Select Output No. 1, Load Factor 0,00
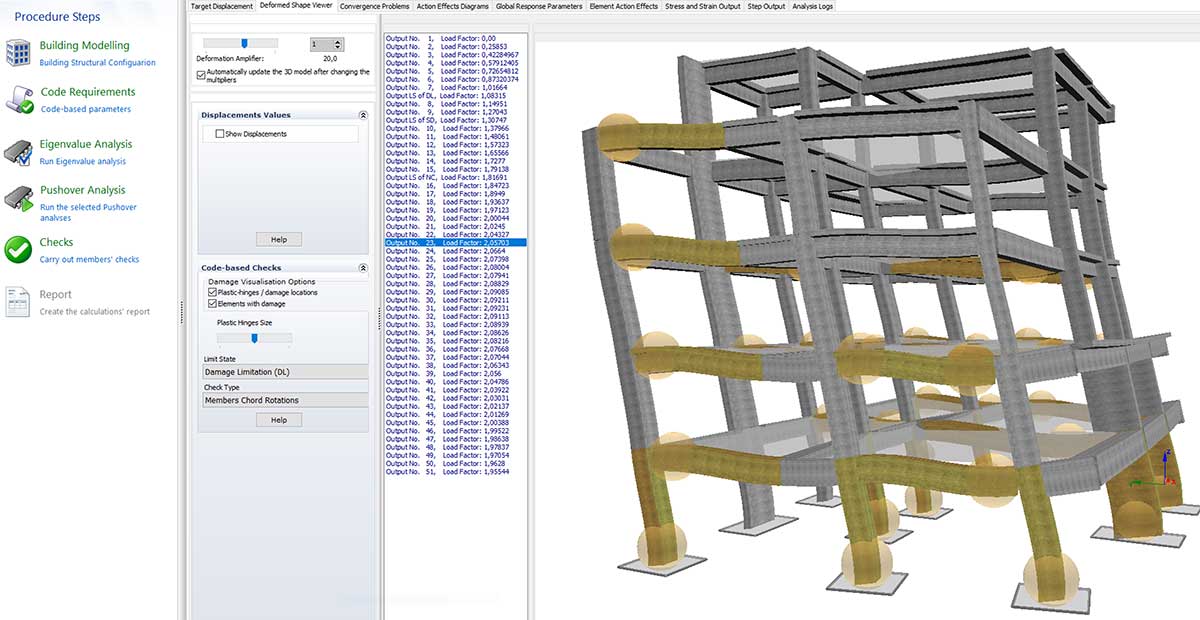The height and width of the screenshot is (620, 1200). pyautogui.click(x=455, y=37)
